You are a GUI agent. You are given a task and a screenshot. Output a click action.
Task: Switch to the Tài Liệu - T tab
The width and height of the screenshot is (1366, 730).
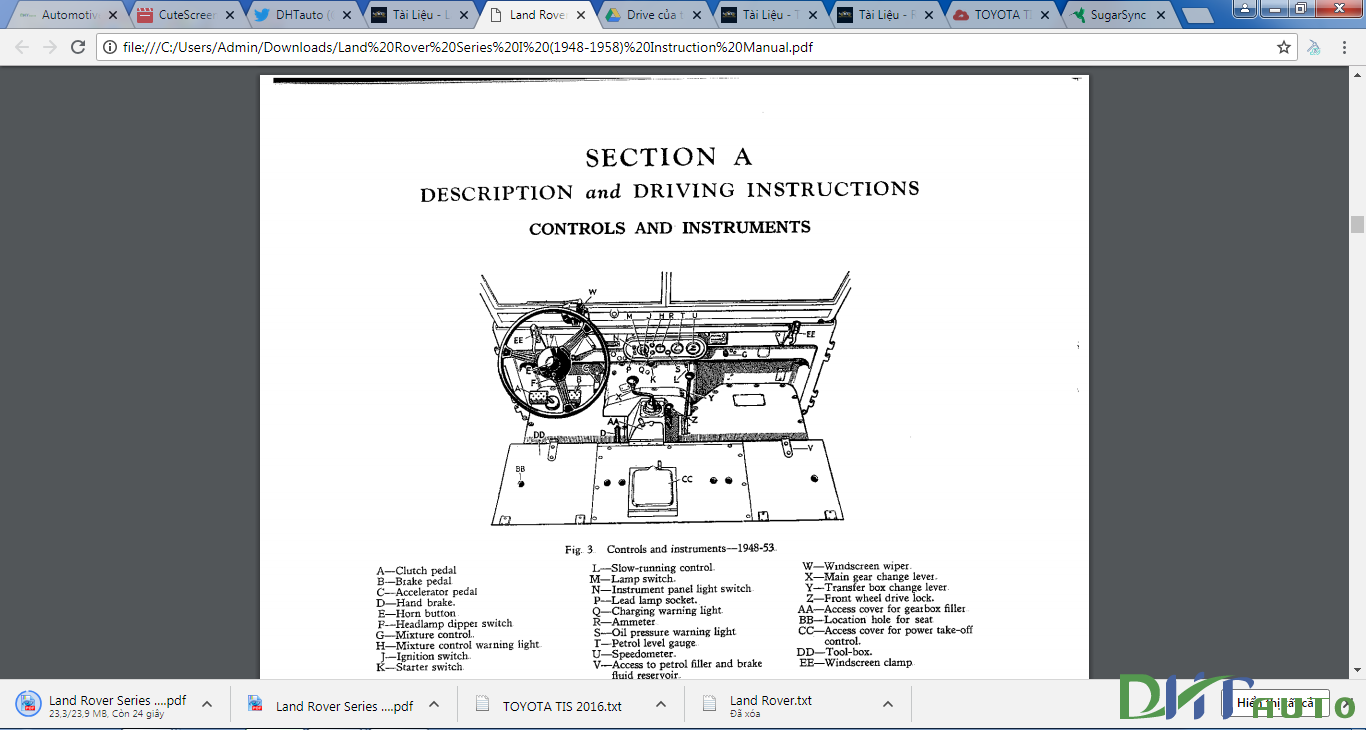coord(767,15)
